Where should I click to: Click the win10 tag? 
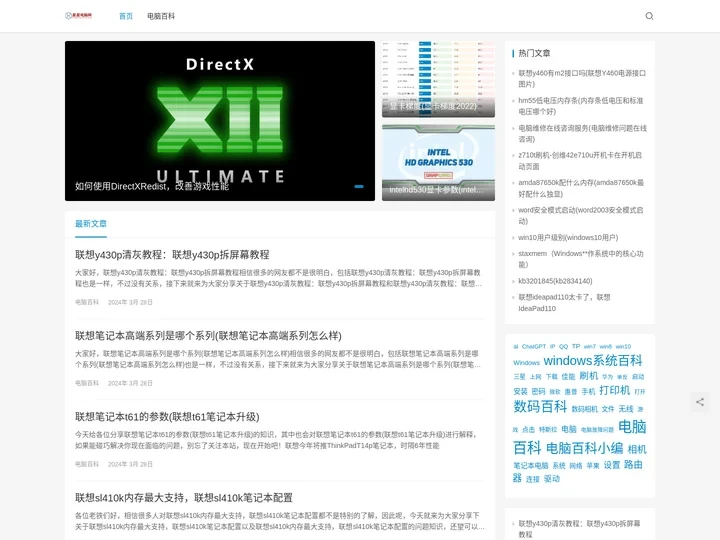623,347
